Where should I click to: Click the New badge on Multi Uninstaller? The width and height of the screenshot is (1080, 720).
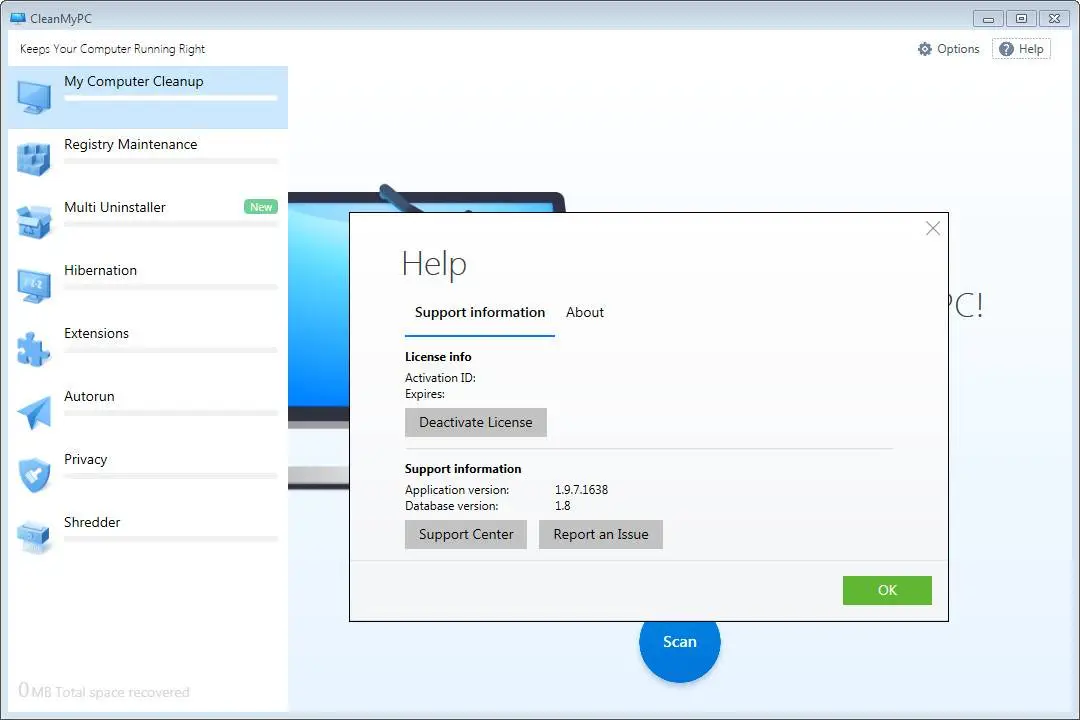(x=261, y=207)
